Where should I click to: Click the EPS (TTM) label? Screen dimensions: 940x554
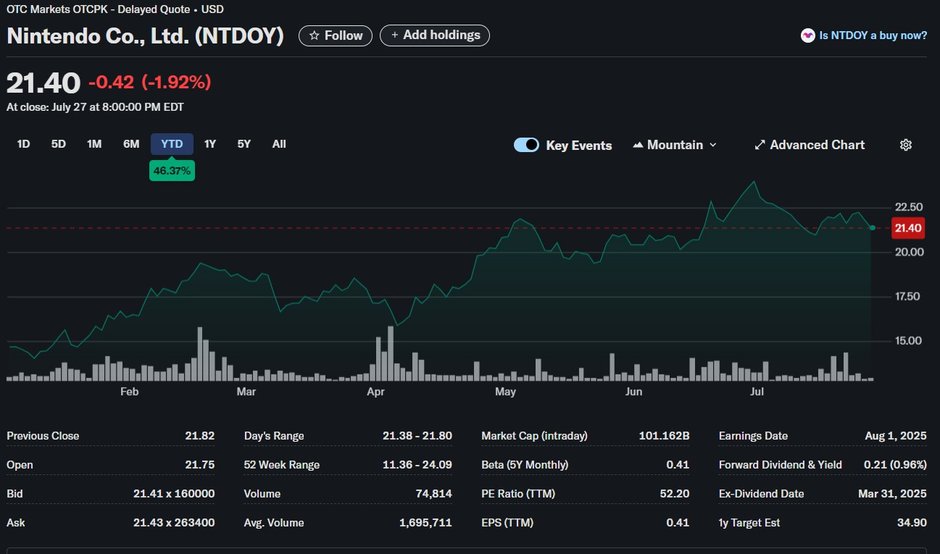click(x=507, y=522)
